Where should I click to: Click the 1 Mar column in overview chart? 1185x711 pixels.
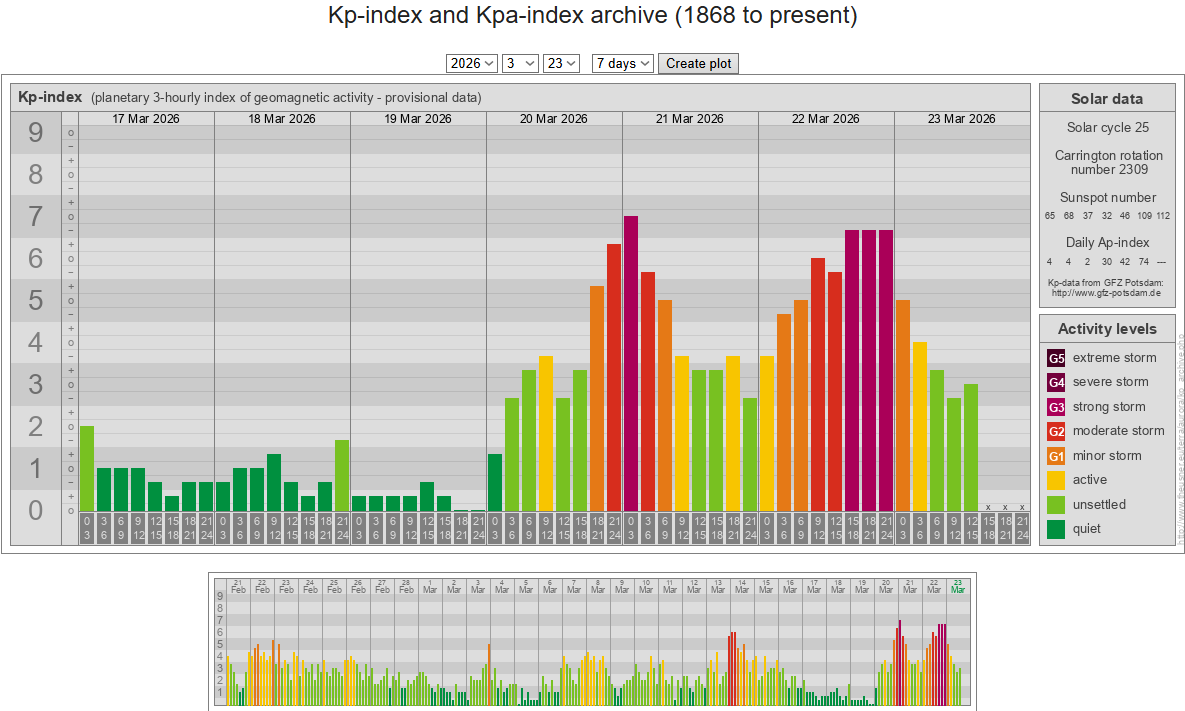tap(430, 642)
